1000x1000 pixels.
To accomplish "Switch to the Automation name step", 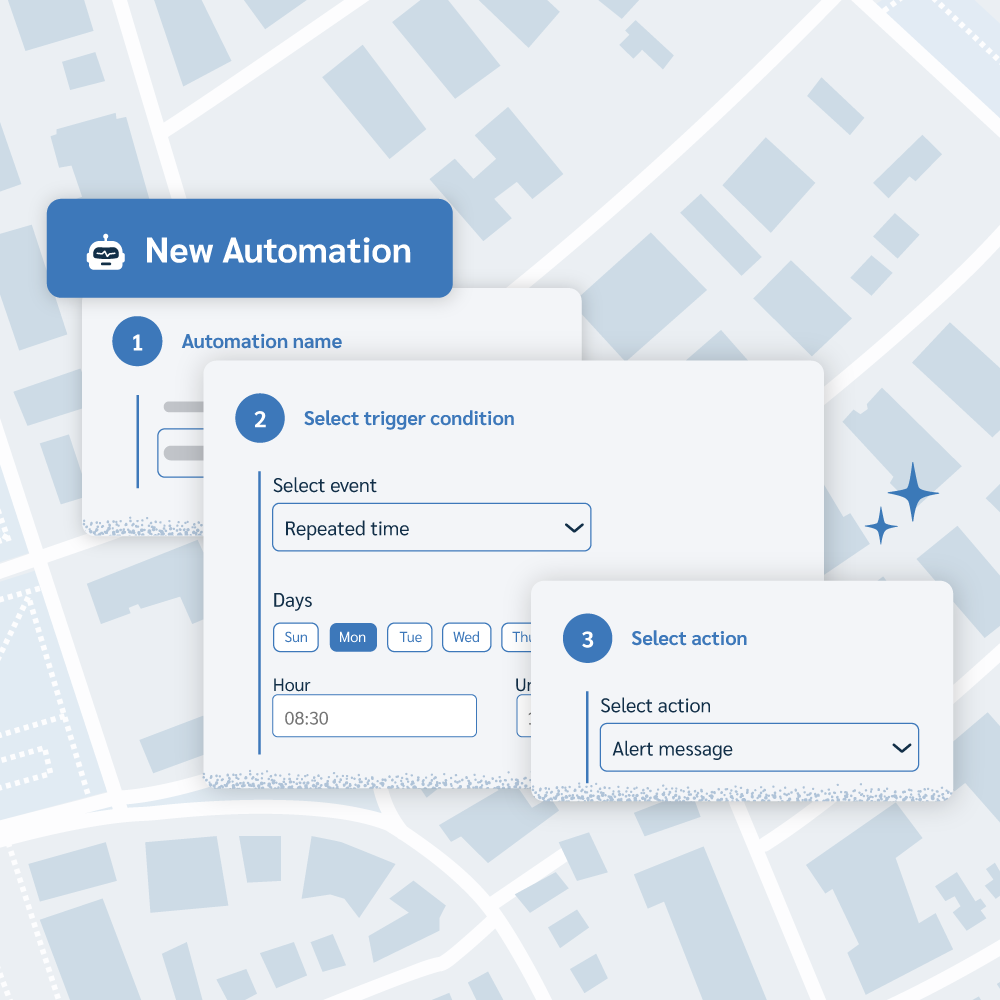I will point(261,341).
